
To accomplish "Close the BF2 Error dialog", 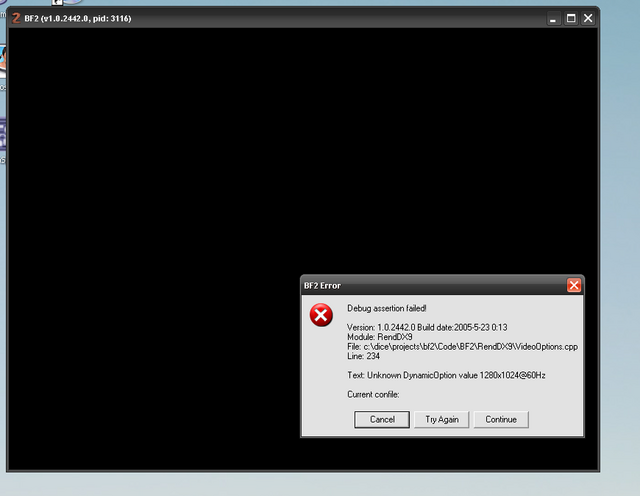I will coord(574,285).
